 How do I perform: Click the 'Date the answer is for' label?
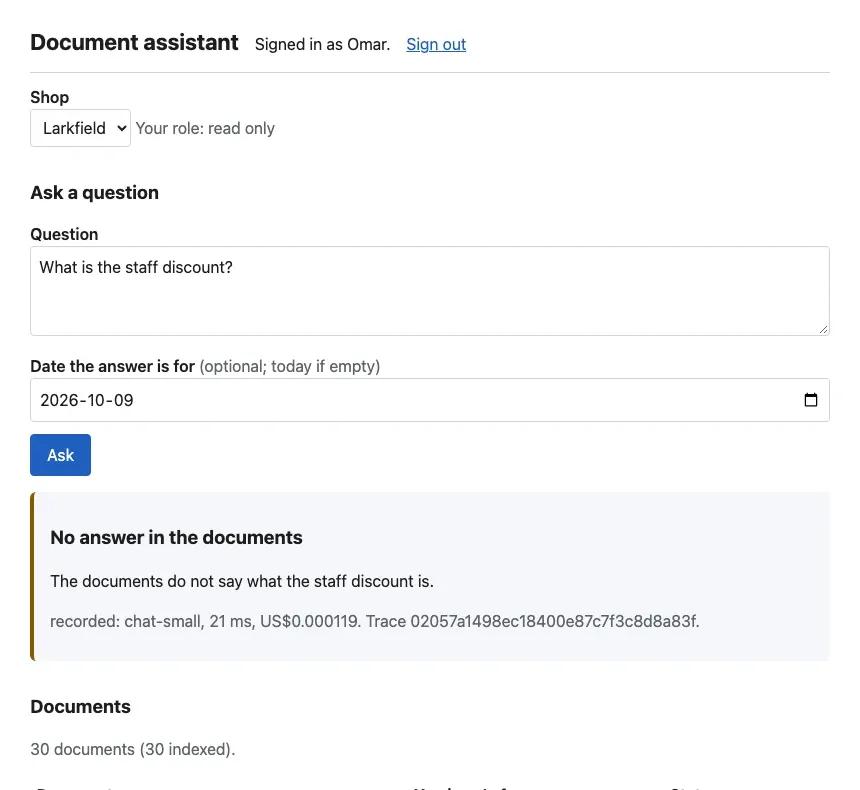[x=112, y=366]
